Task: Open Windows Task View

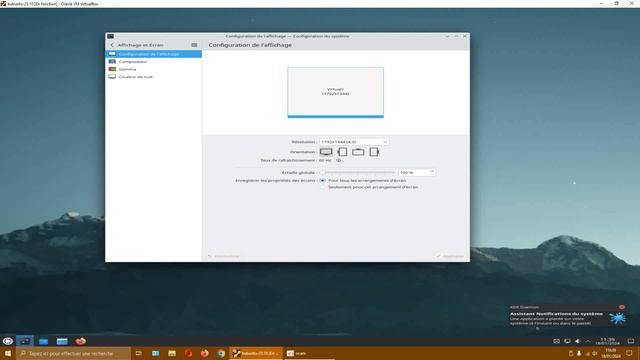Action: pyautogui.click(x=139, y=353)
